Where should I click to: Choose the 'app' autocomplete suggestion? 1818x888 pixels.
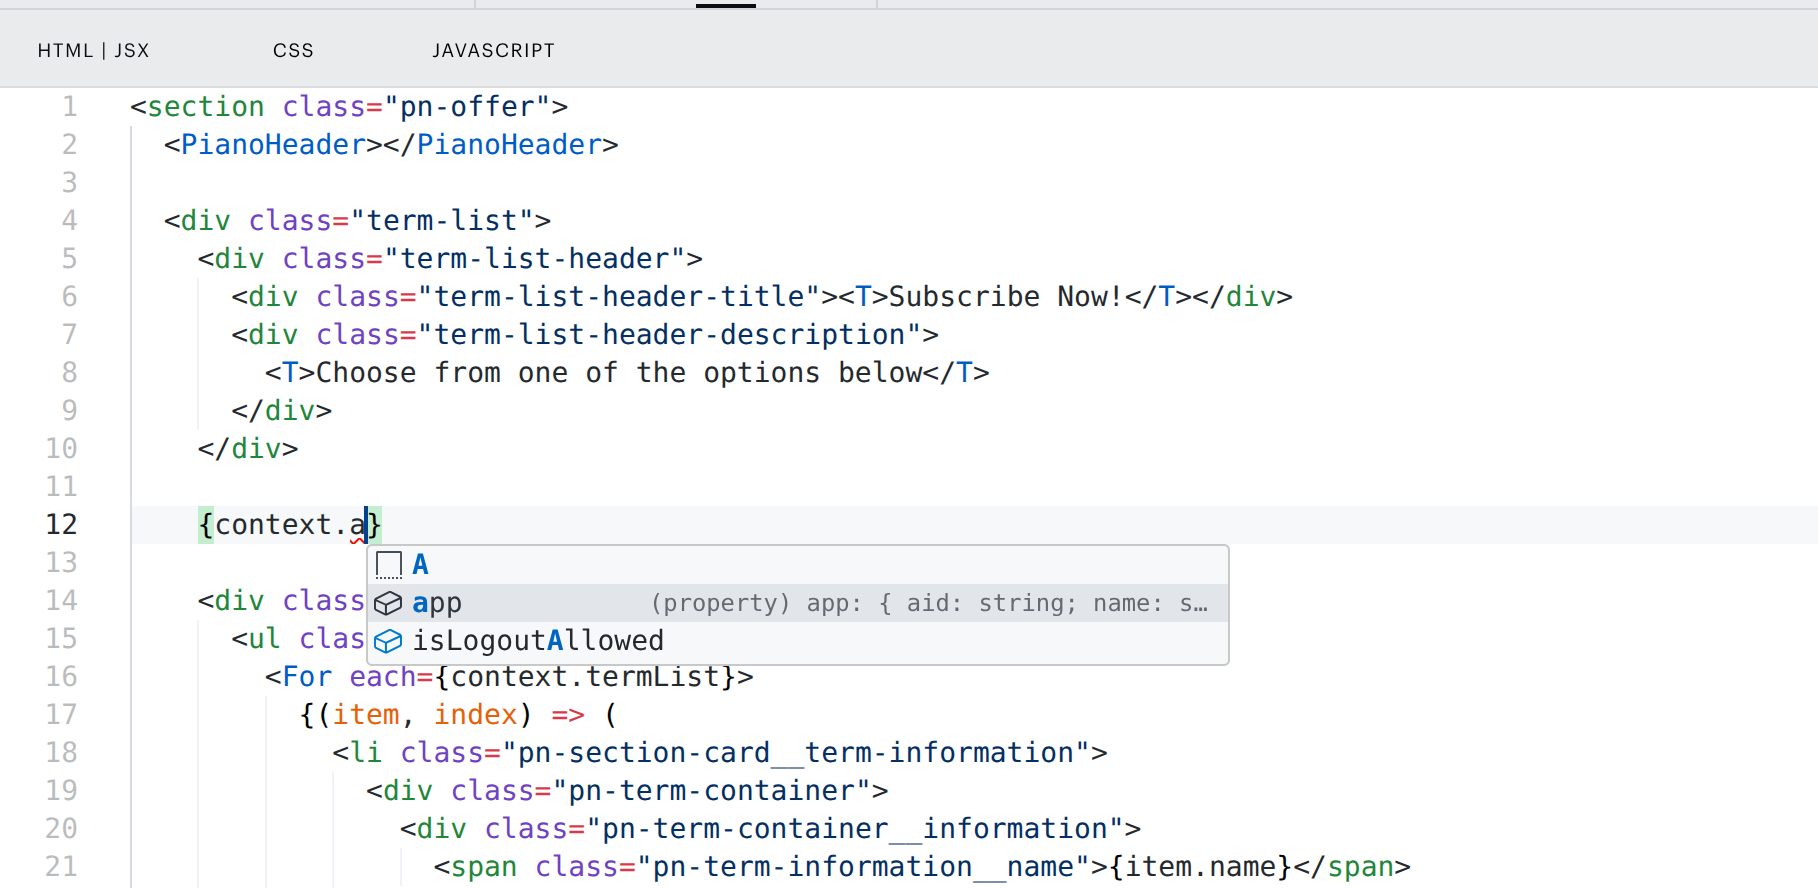pyautogui.click(x=798, y=603)
